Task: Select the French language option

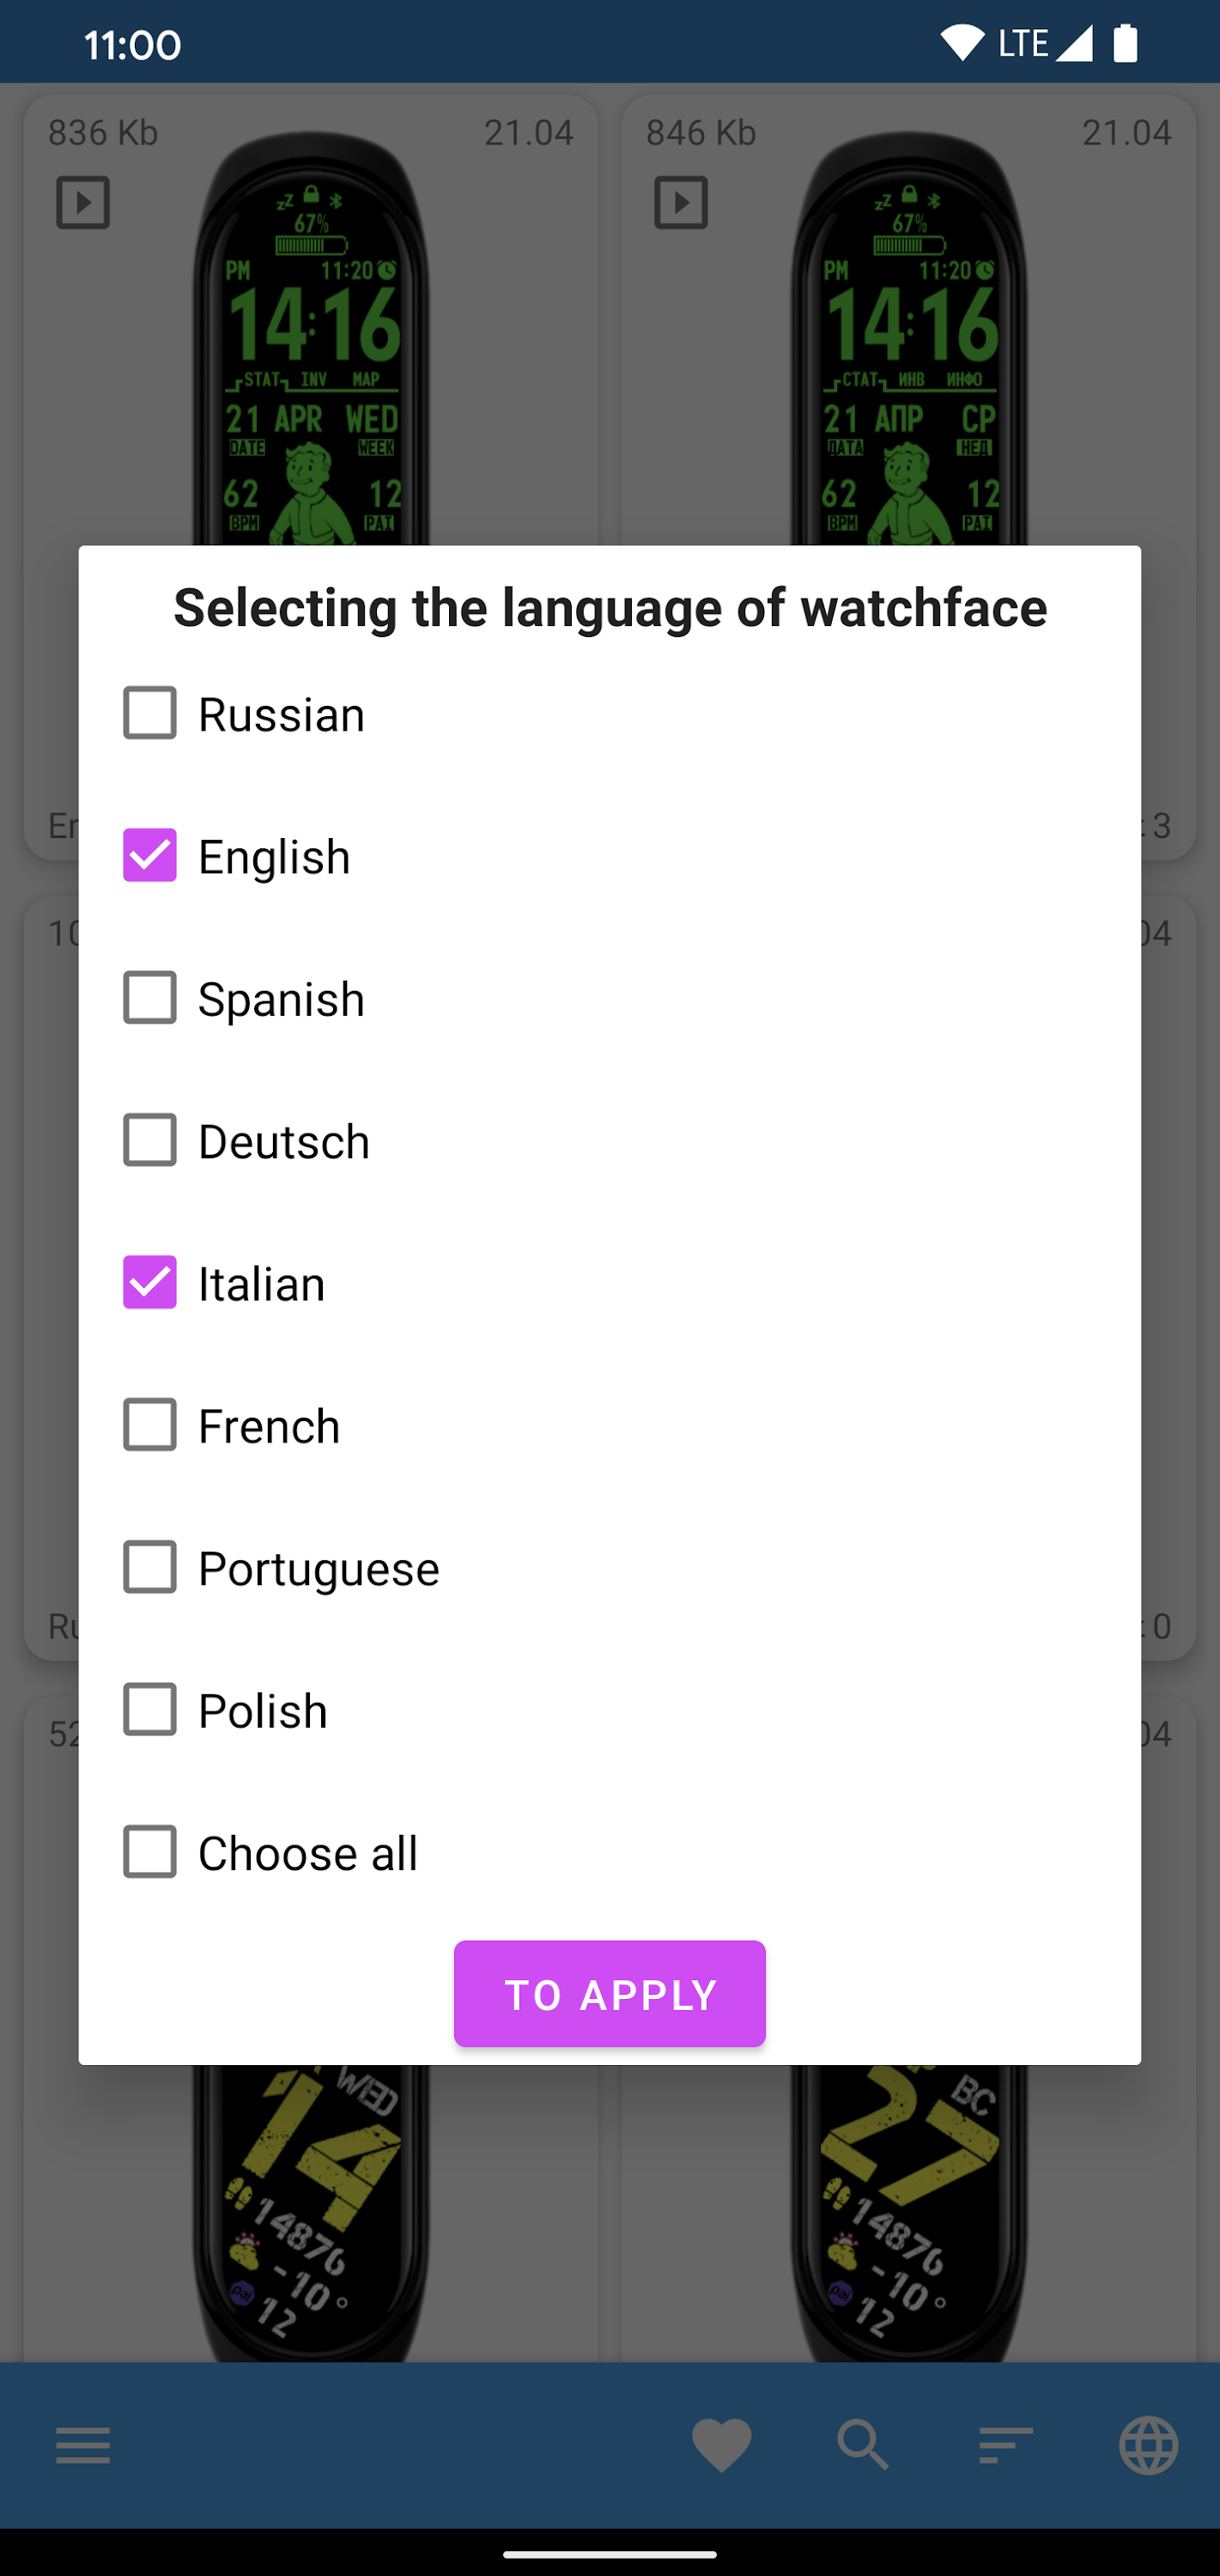Action: pyautogui.click(x=150, y=1425)
